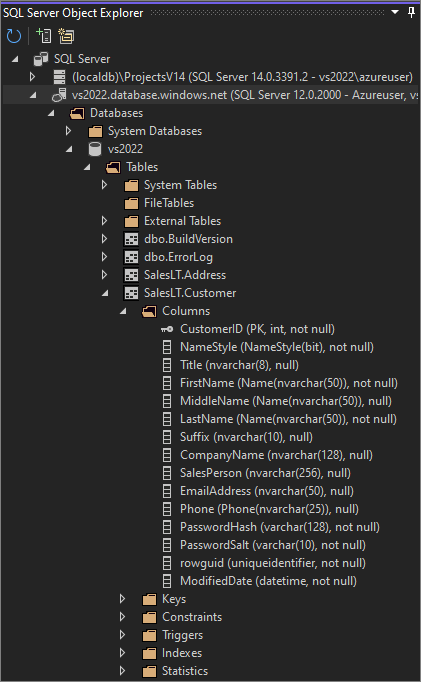Click the Refresh icon in the toolbar
Image resolution: width=421 pixels, height=682 pixels.
(x=14, y=36)
